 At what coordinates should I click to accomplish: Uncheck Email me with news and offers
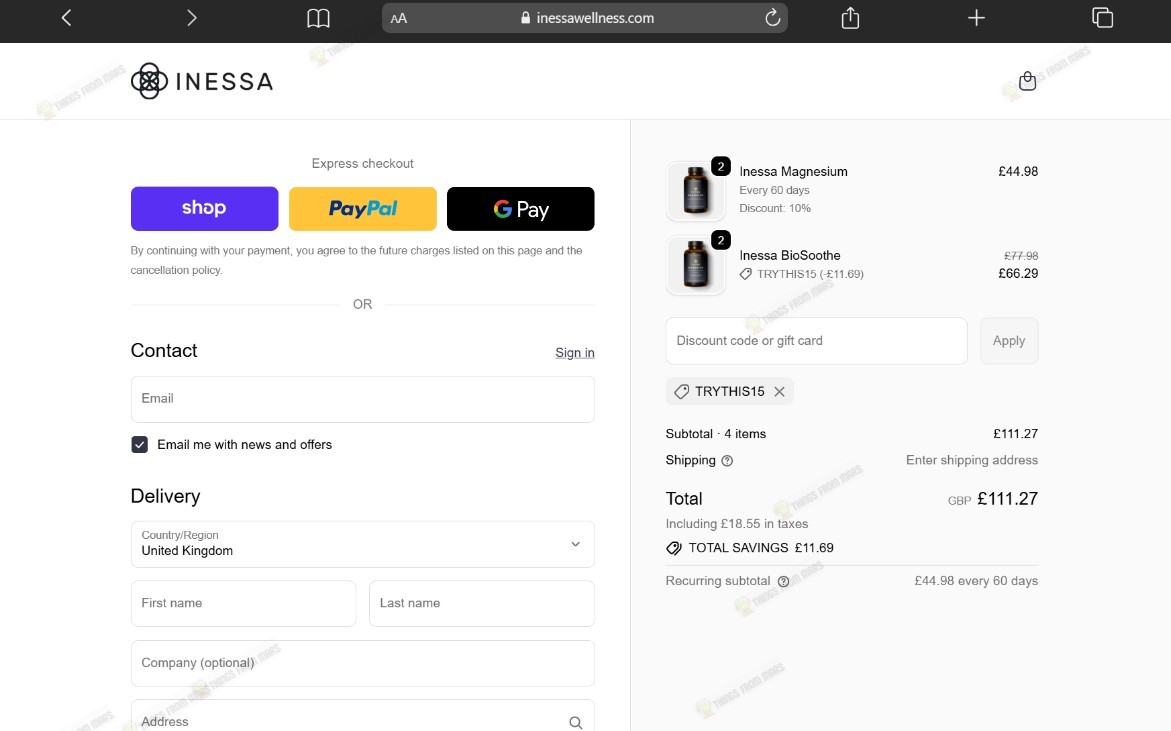pos(140,445)
